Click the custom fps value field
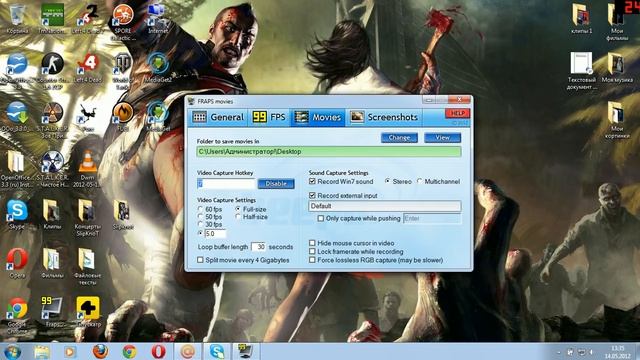Screen dimensions: 640x360 216,234
